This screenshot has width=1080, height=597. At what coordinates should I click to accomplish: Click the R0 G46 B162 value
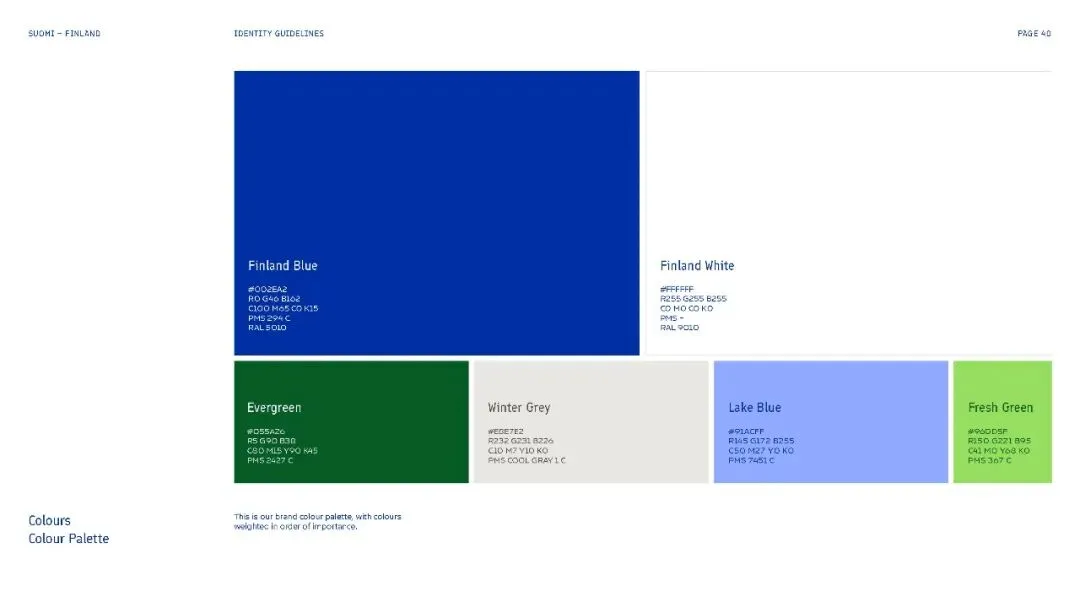pos(274,299)
